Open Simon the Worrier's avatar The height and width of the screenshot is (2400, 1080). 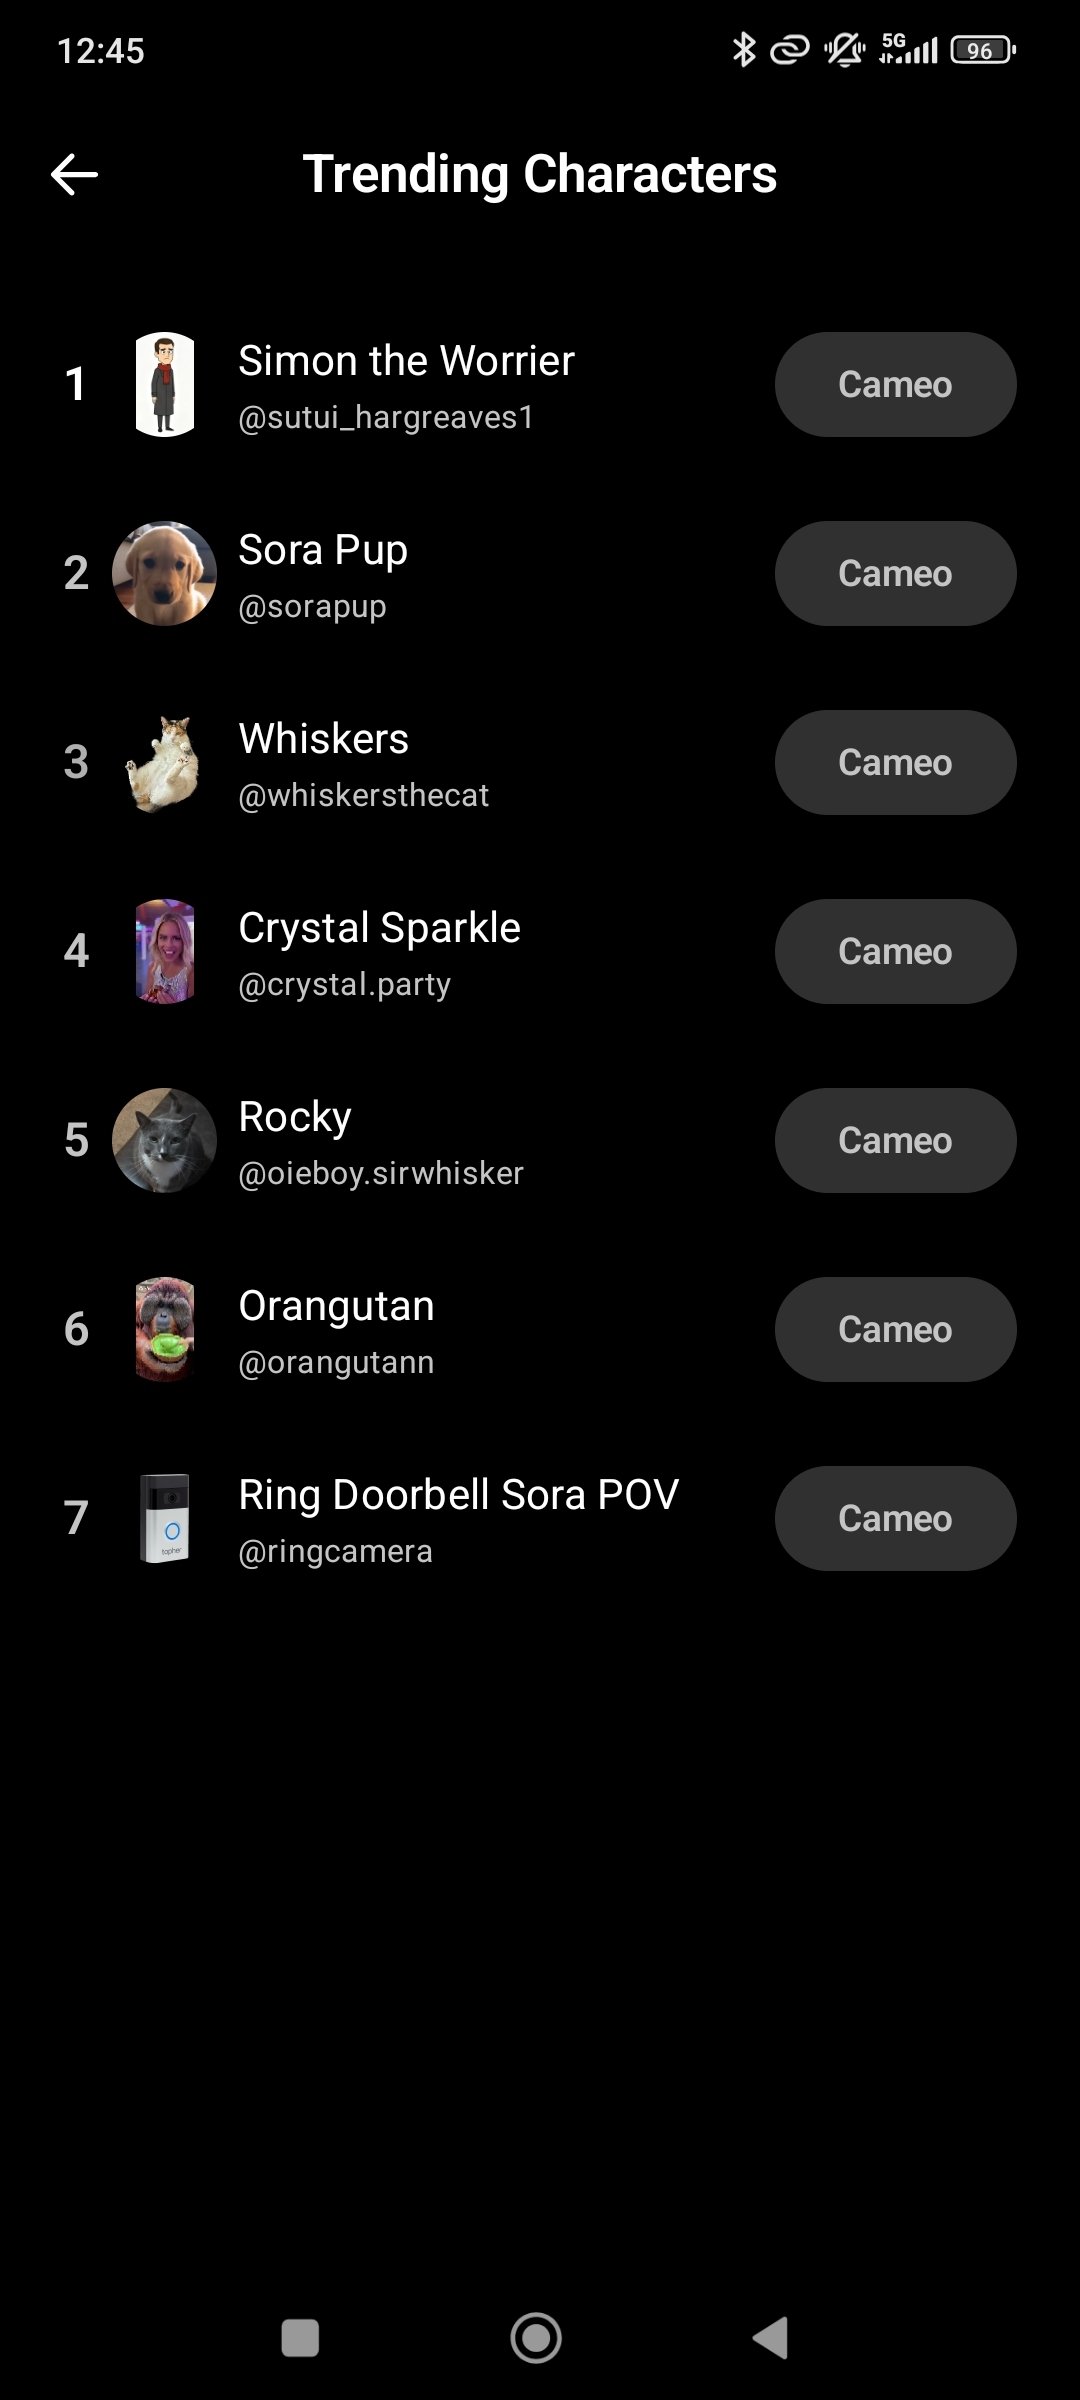pyautogui.click(x=165, y=385)
